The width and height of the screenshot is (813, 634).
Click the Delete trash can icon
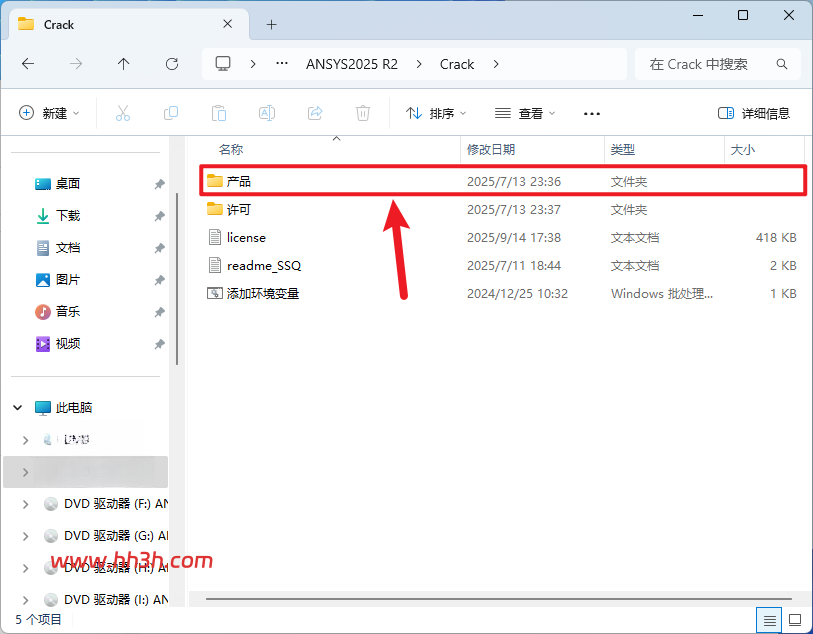[362, 113]
